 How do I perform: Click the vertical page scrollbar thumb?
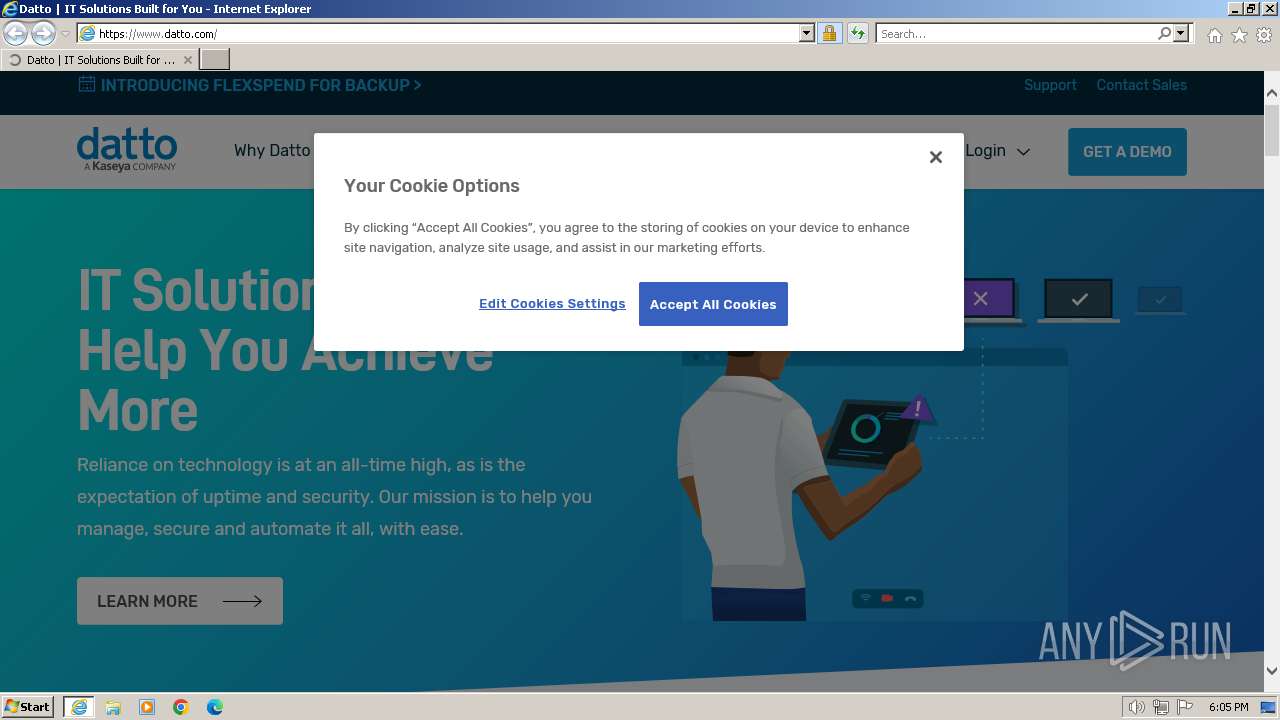1272,130
